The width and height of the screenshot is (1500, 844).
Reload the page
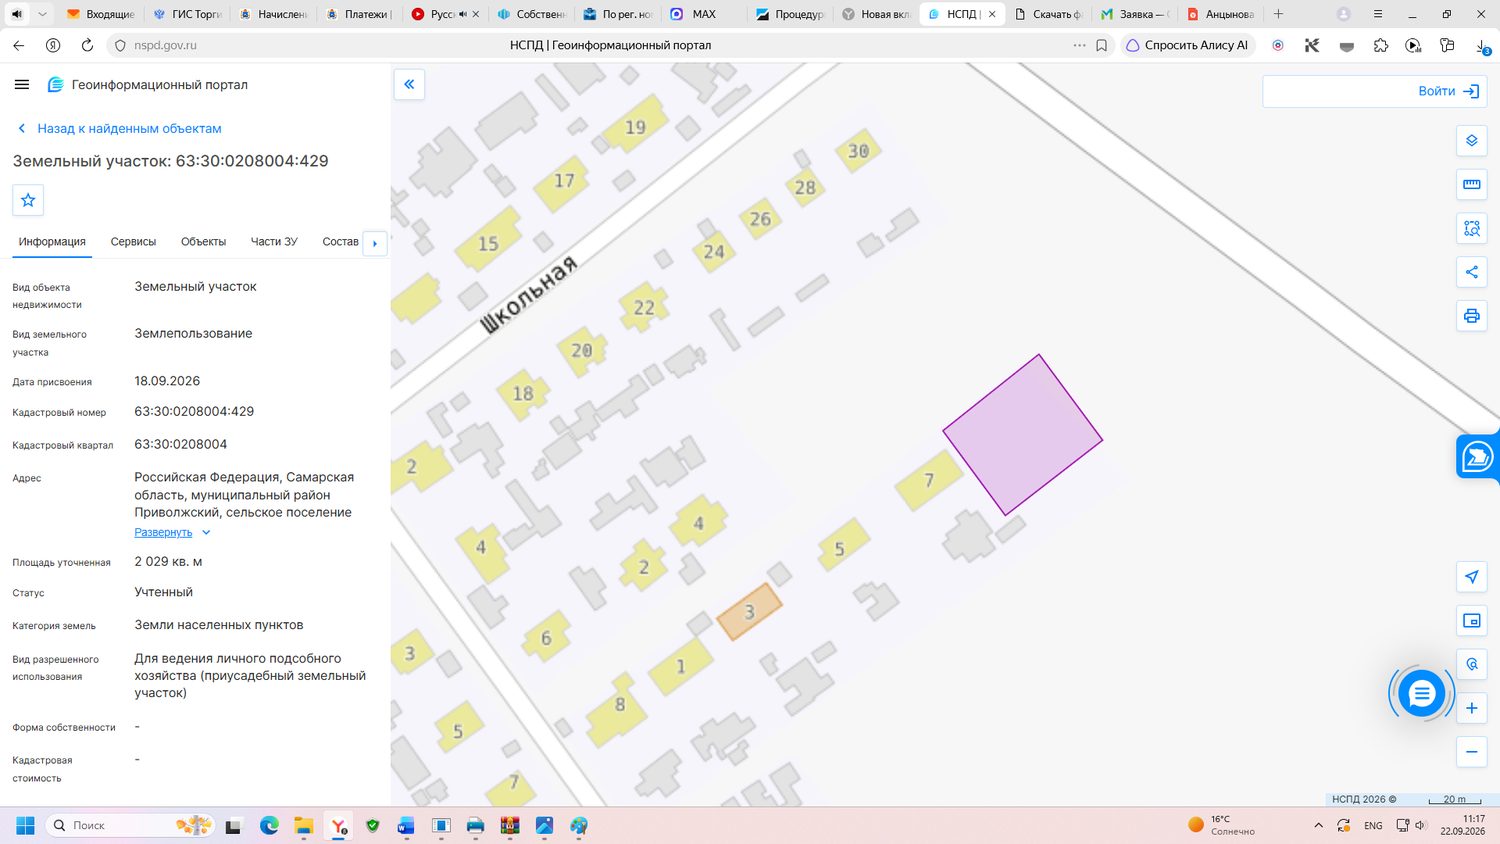pos(87,45)
